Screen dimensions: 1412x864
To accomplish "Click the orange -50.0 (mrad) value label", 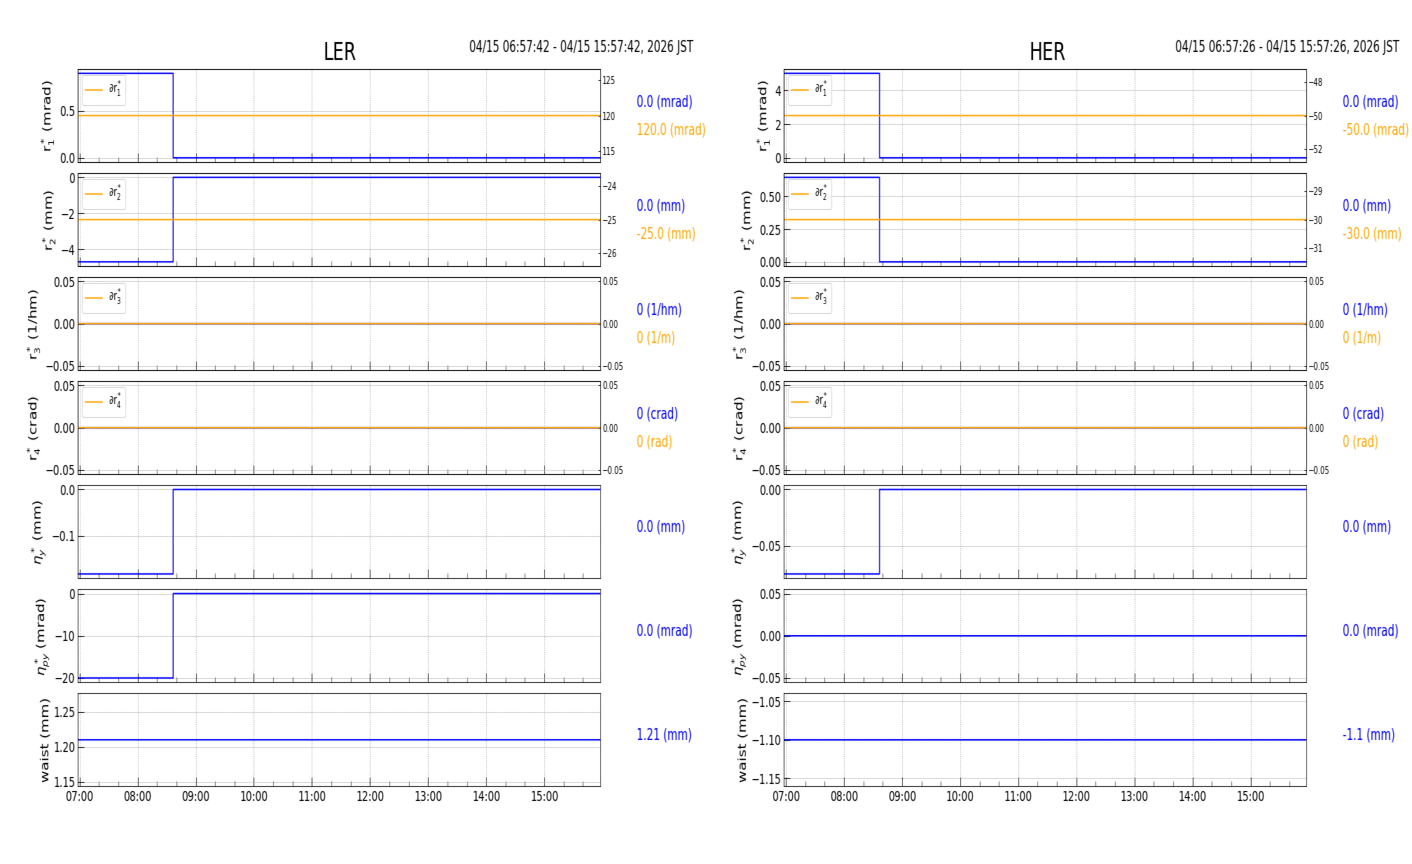I will pos(1375,130).
